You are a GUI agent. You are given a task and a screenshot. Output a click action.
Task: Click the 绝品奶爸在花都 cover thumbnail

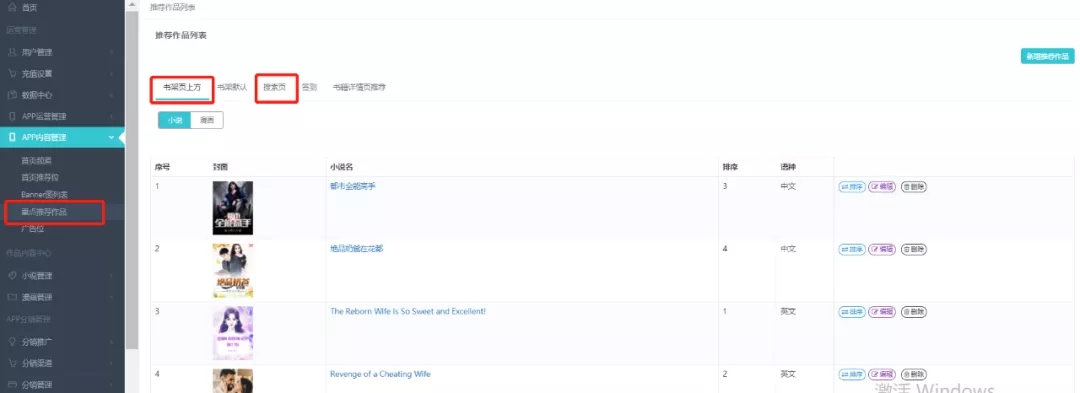233,270
